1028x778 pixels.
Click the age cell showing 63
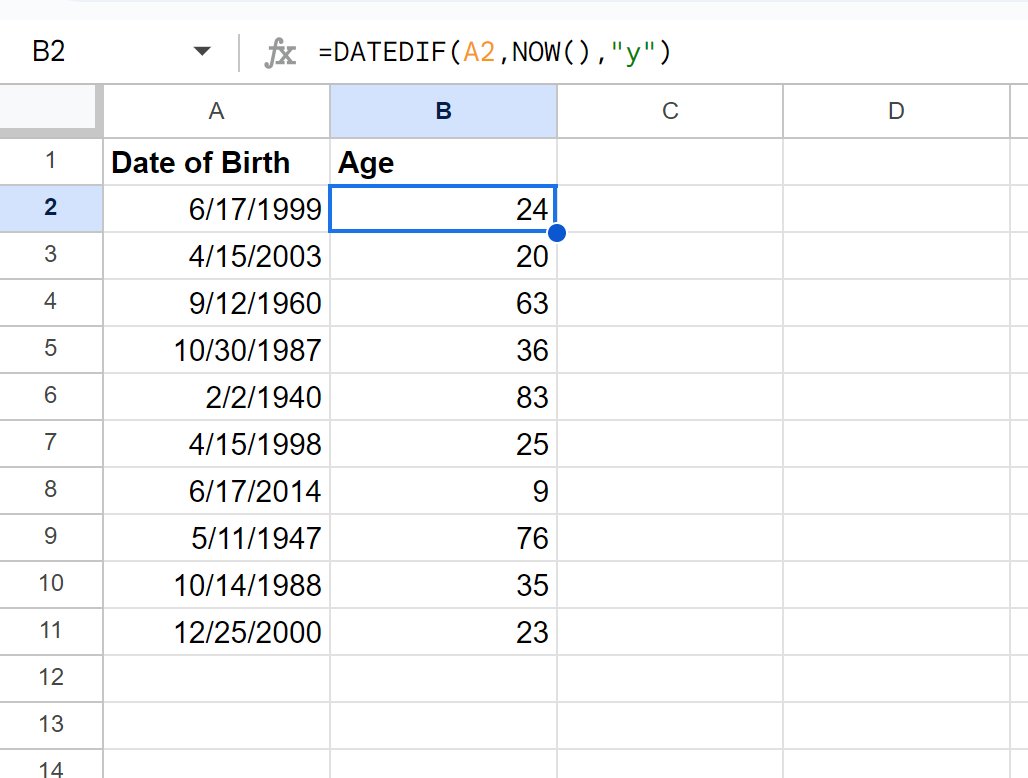click(x=443, y=303)
